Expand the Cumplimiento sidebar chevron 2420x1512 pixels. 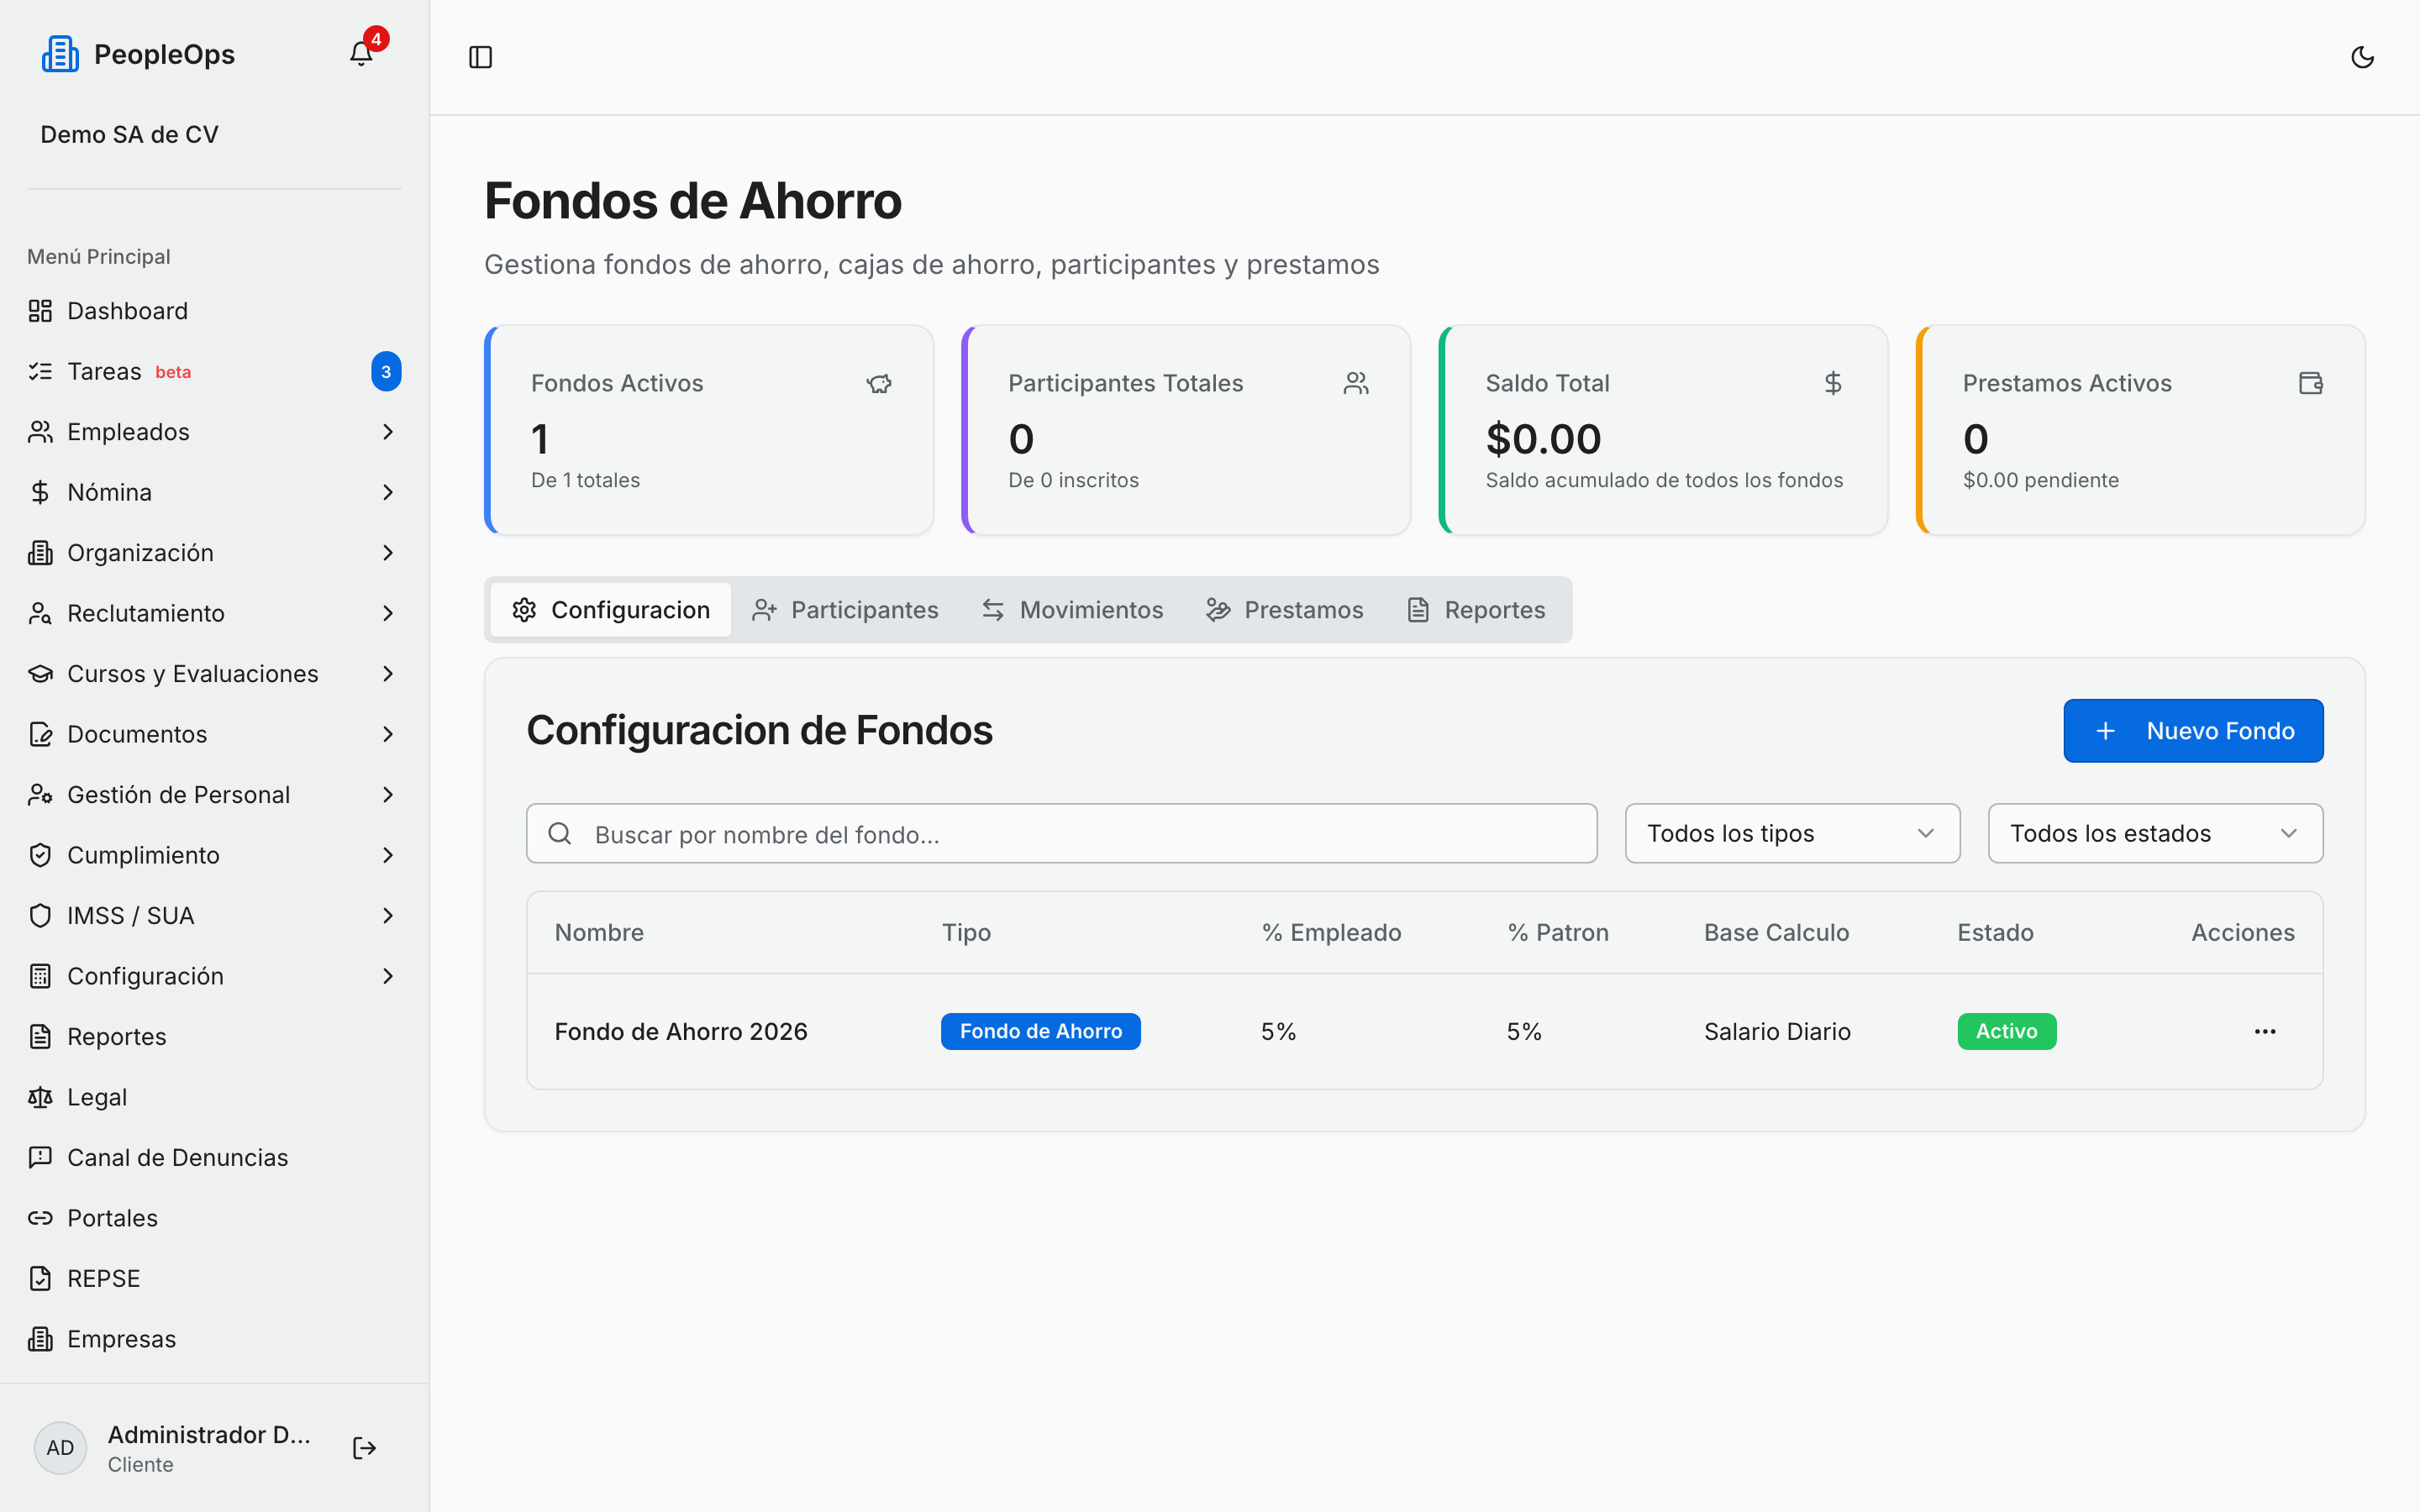click(x=388, y=855)
